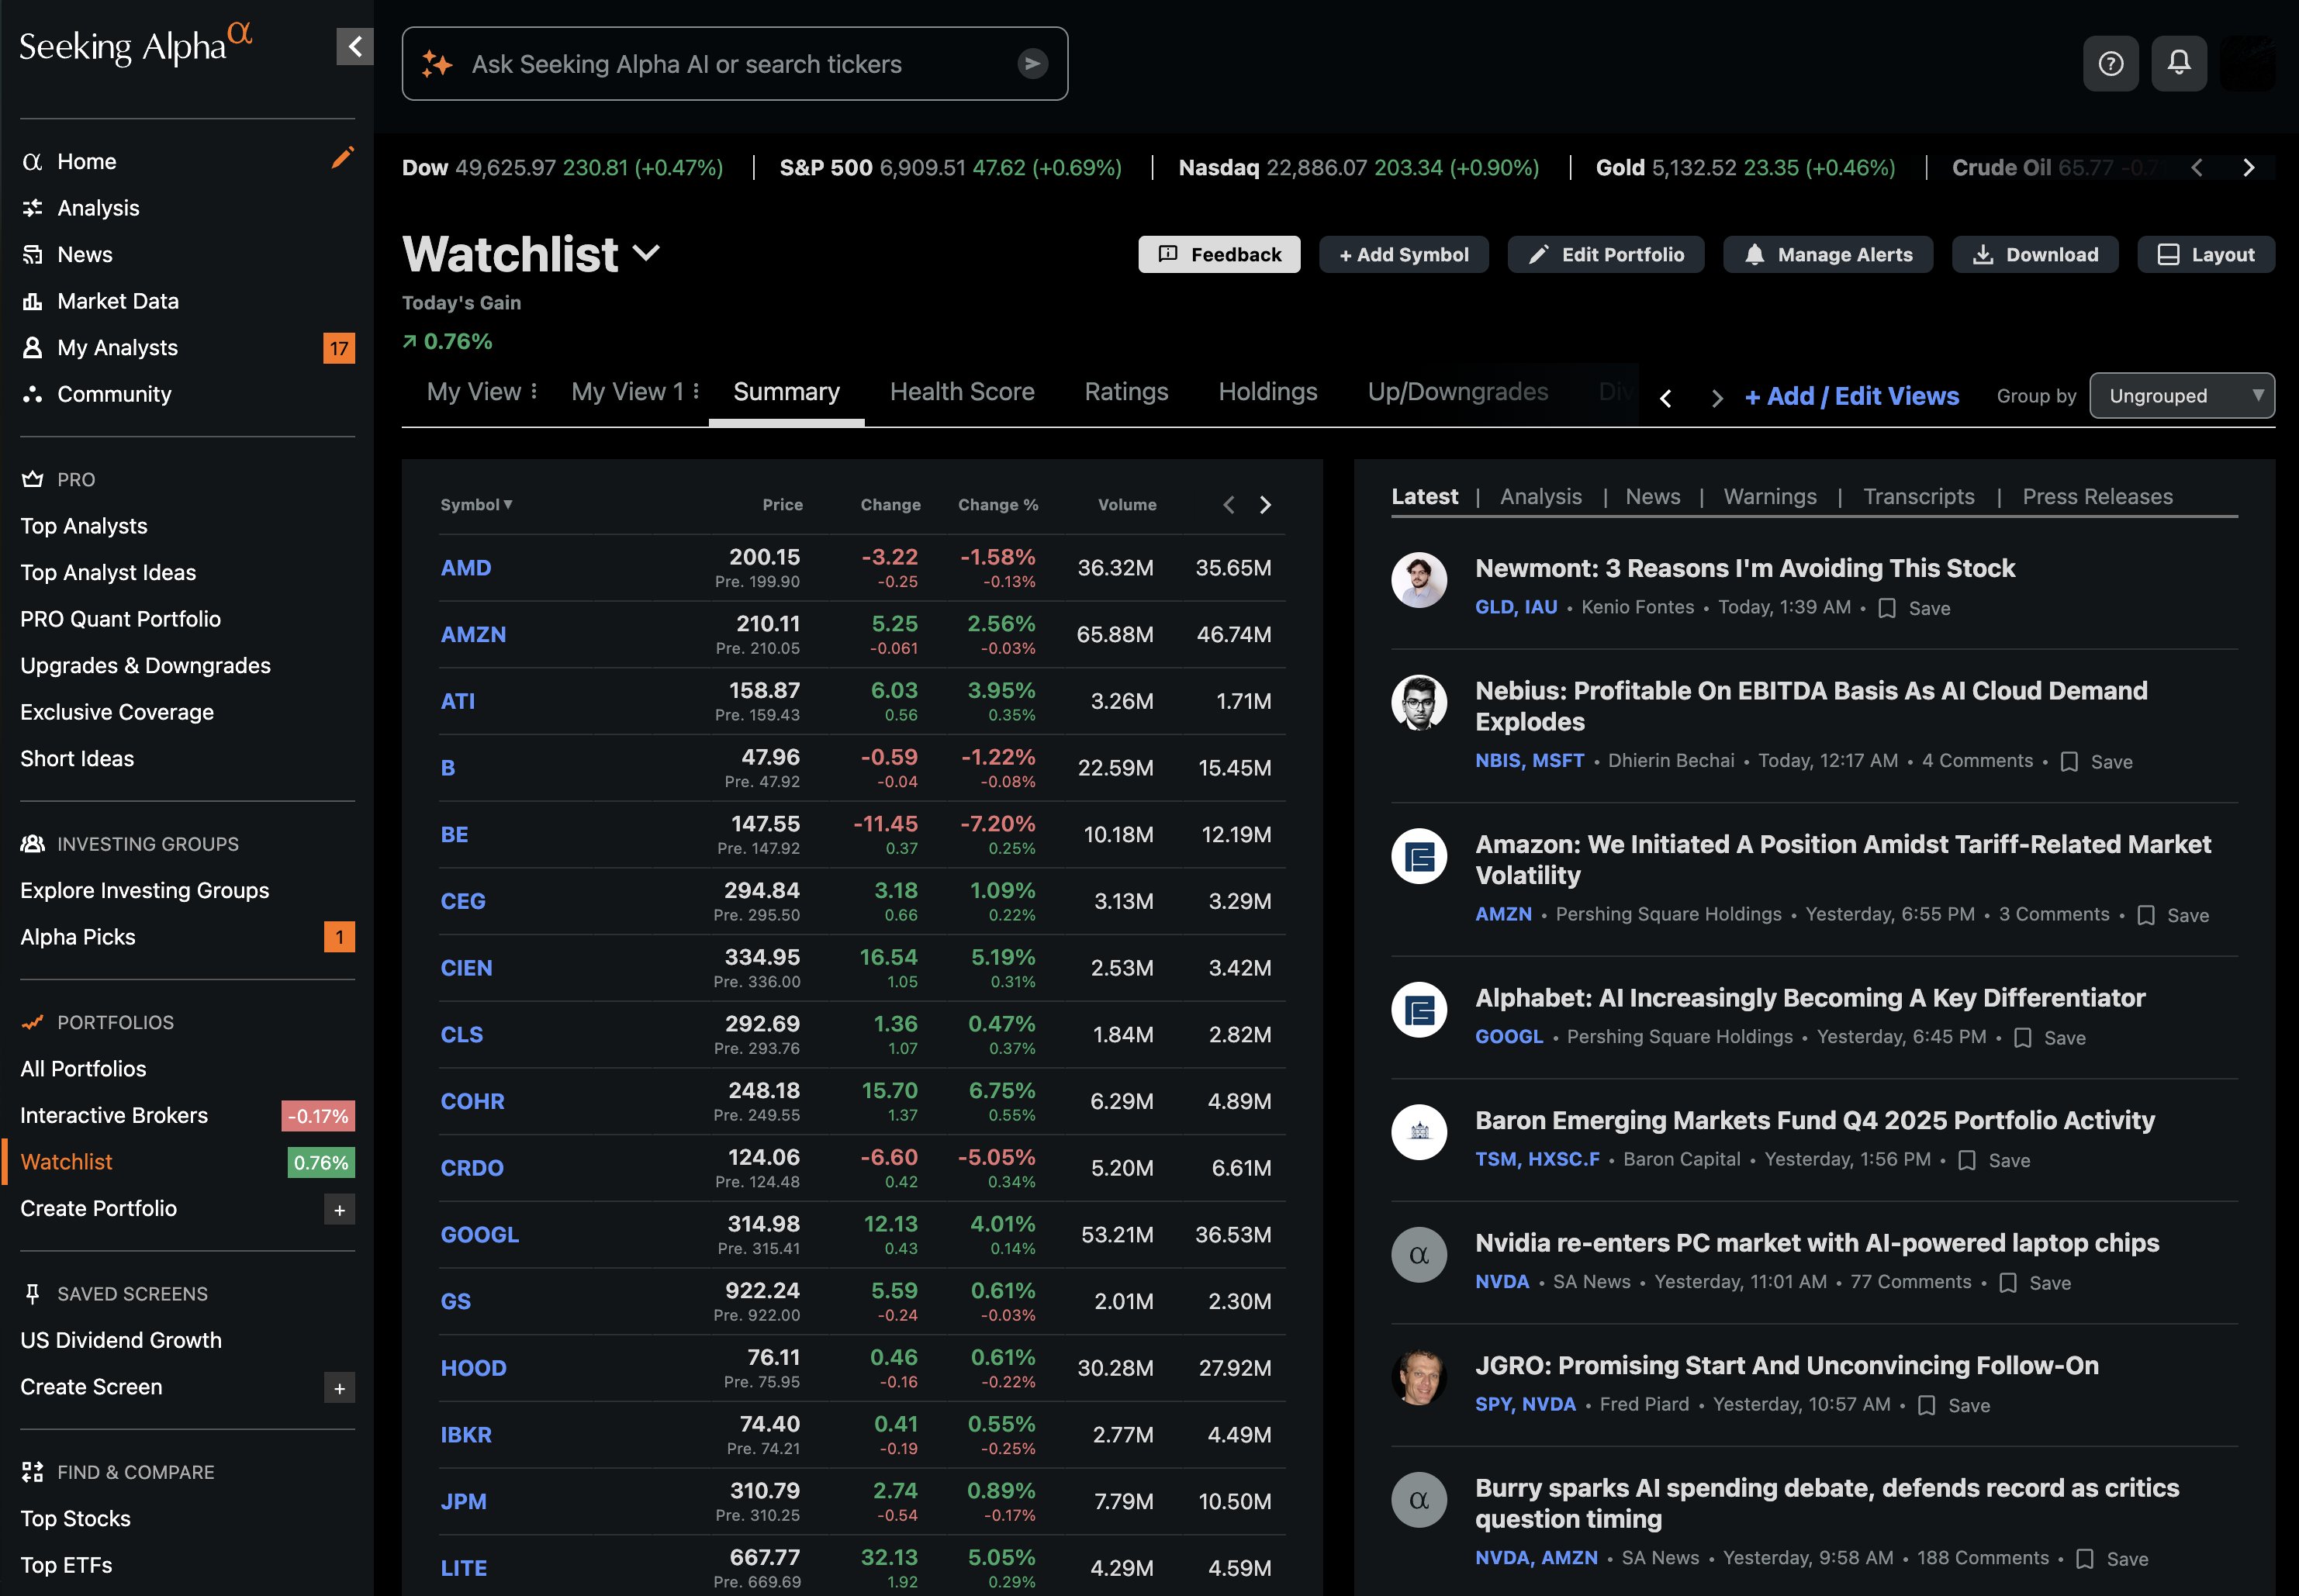Switch to the Health Score tab
Image resolution: width=2299 pixels, height=1596 pixels.
[x=961, y=392]
